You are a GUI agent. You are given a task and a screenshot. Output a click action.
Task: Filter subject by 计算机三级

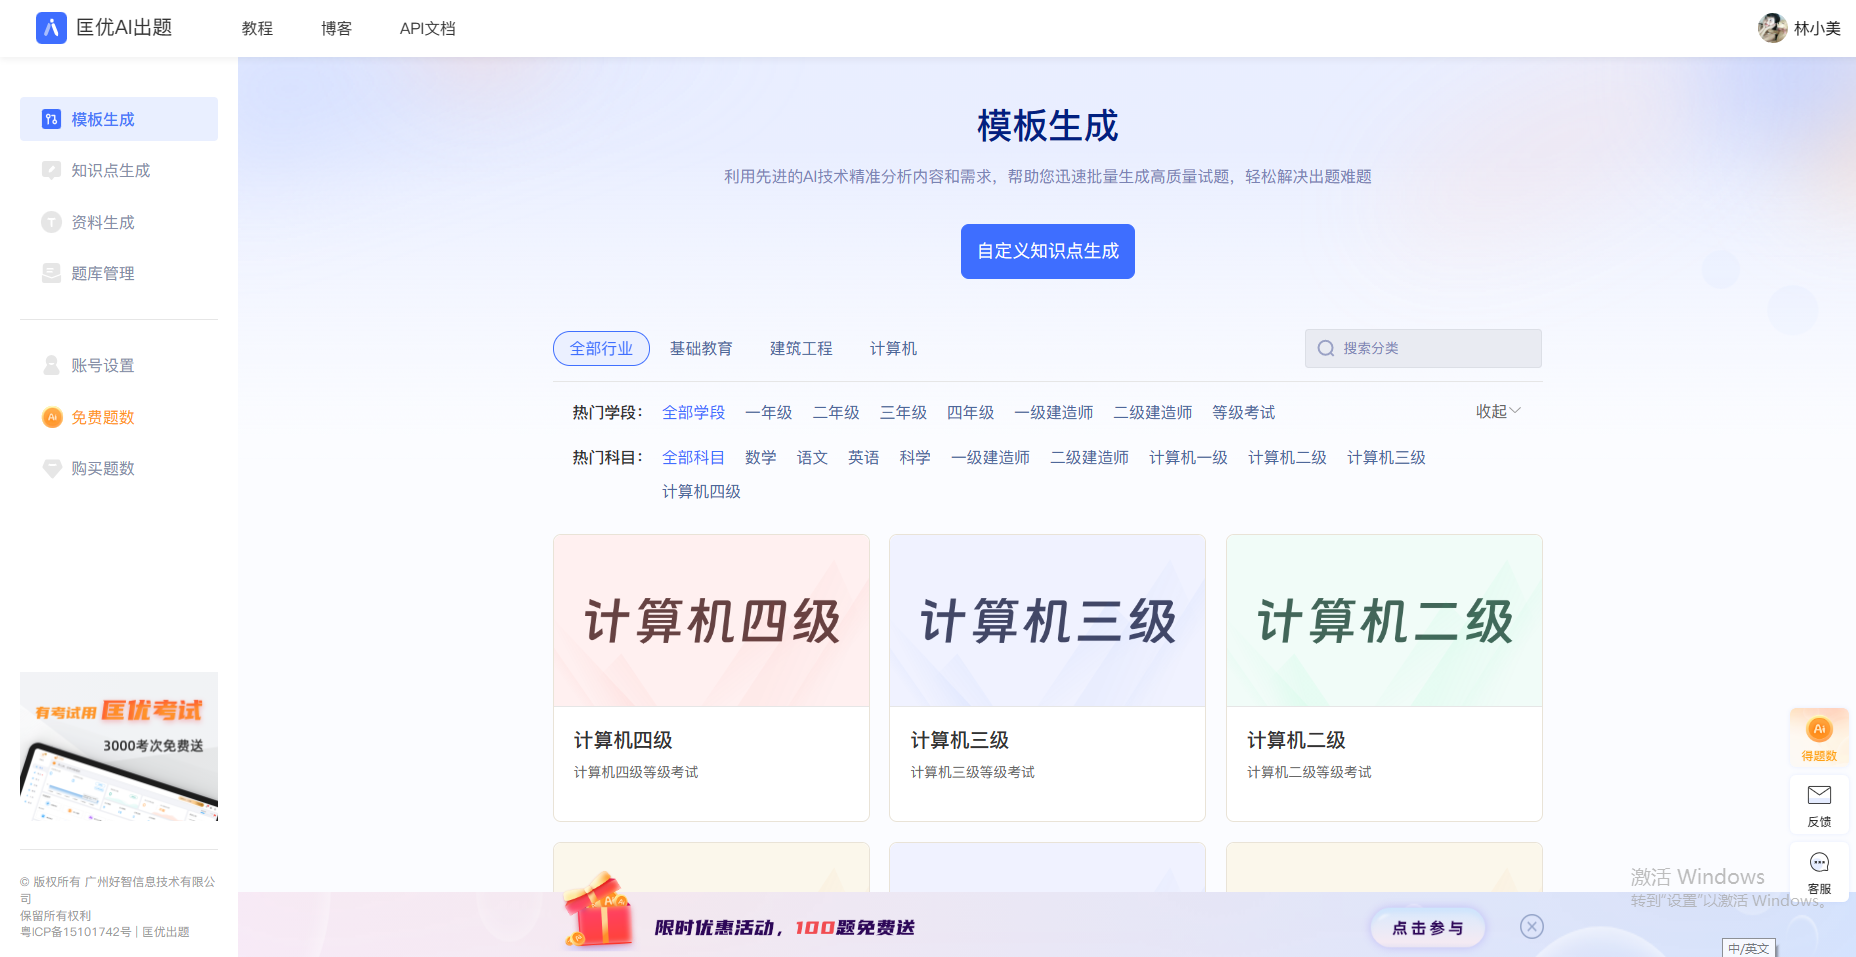coord(1386,457)
